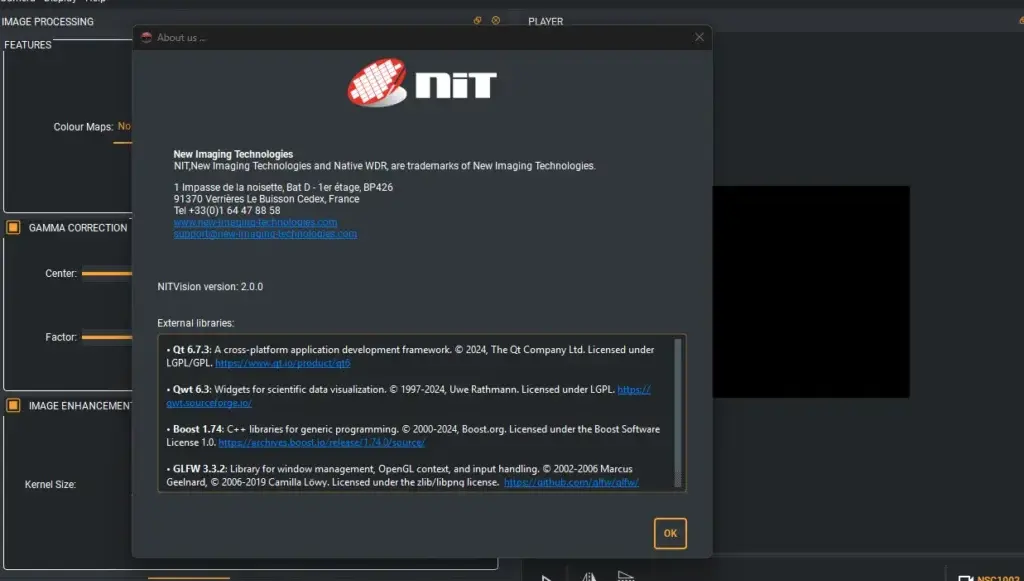Click the bold Boost 1.74 entry
The width and height of the screenshot is (1024, 581).
pos(199,430)
